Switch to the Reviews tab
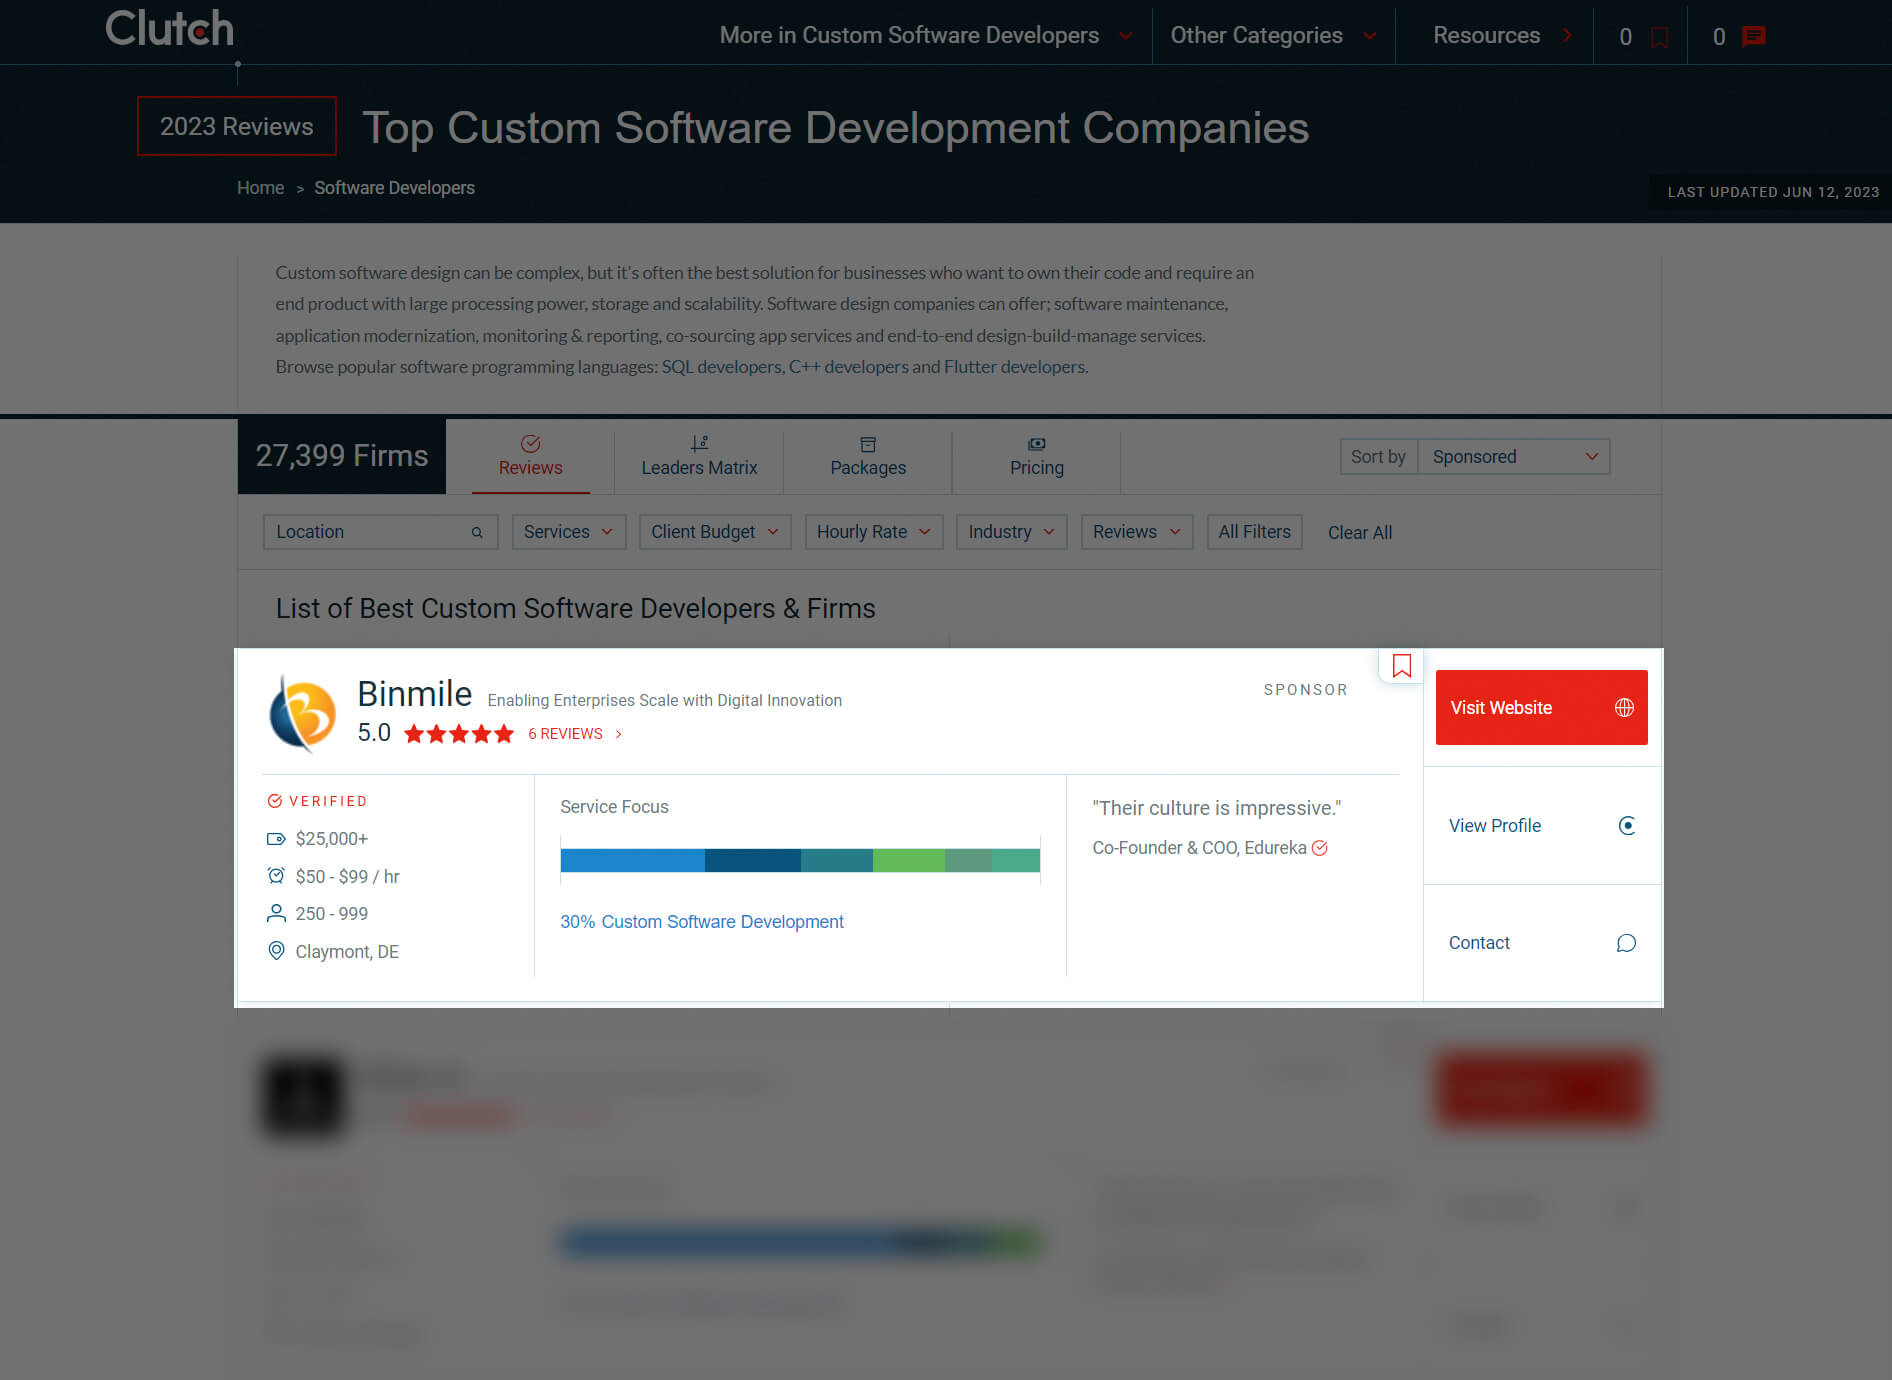Screen dimensions: 1892x1380 (x=531, y=457)
